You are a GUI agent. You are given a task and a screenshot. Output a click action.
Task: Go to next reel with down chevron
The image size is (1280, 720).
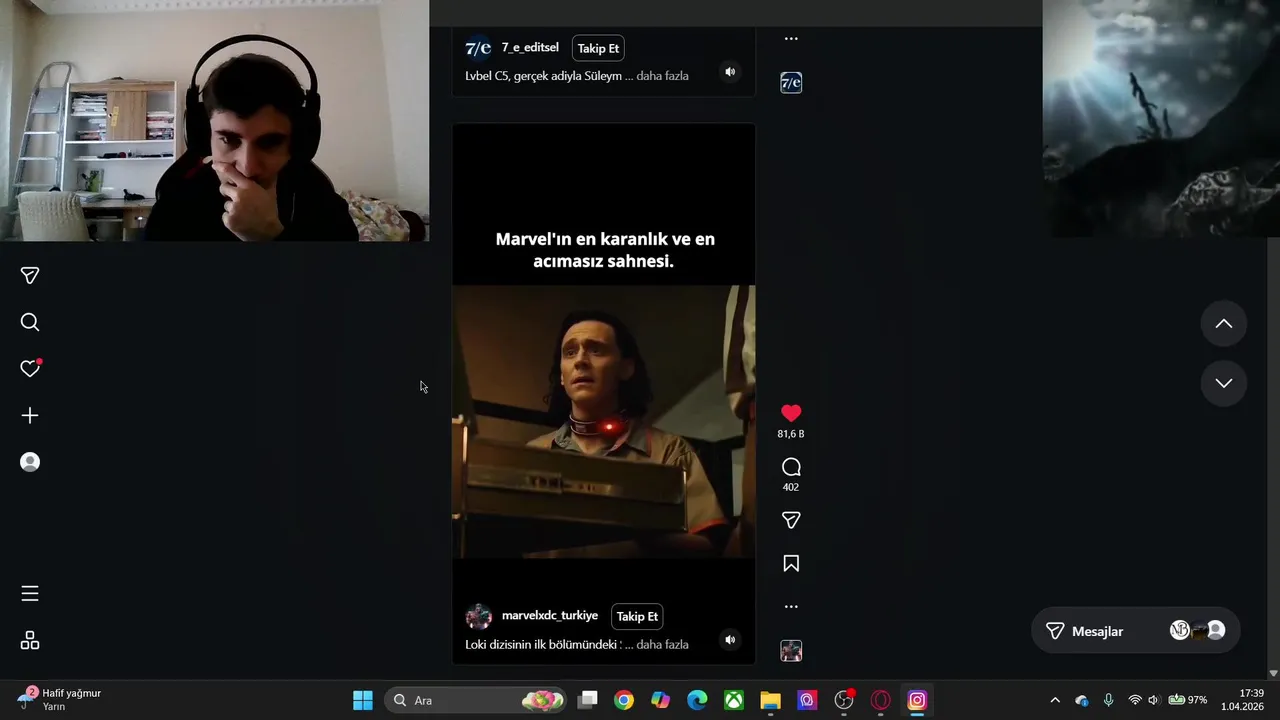(x=1223, y=383)
